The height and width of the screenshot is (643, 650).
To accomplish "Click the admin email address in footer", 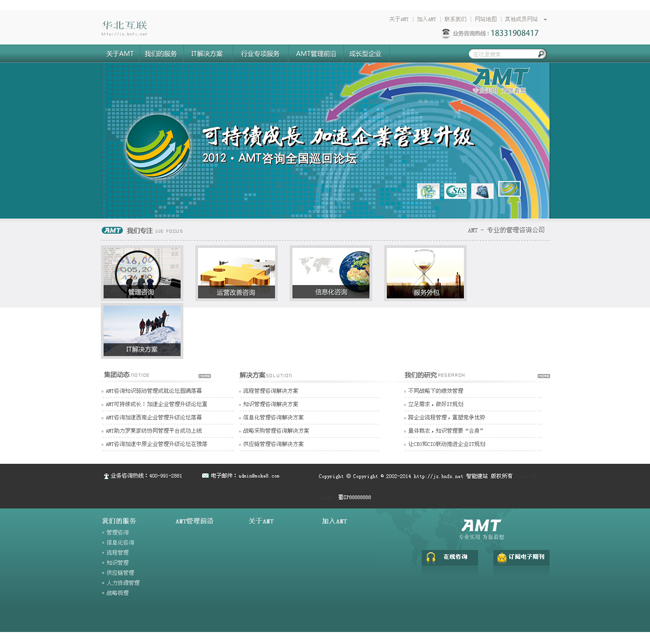I will tap(259, 476).
